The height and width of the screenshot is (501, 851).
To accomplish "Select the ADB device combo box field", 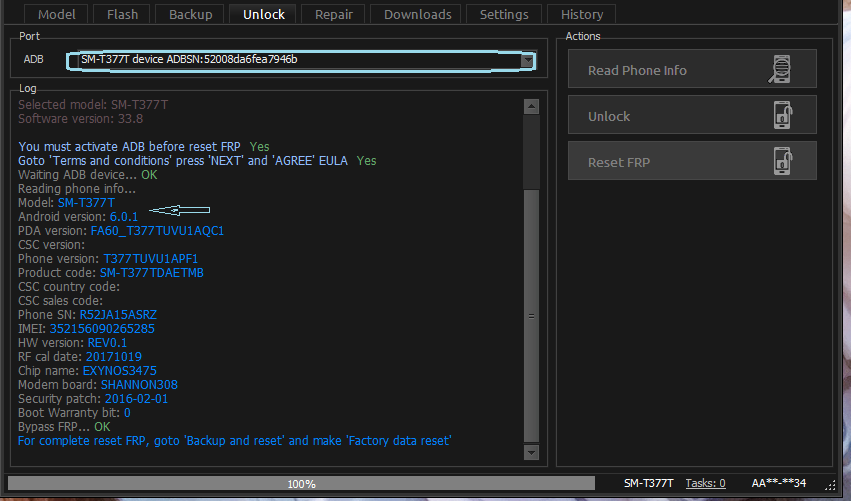I will [301, 60].
